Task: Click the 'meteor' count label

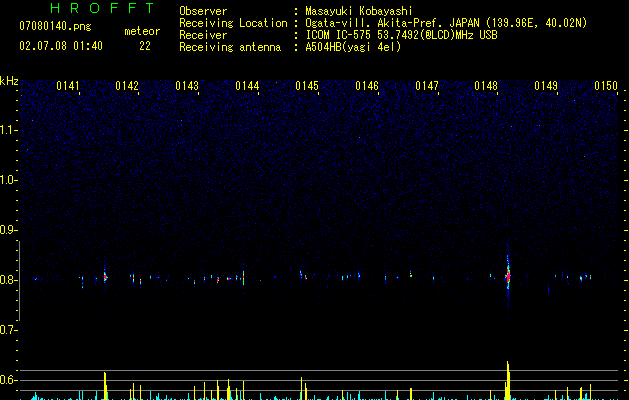Action: coord(142,31)
